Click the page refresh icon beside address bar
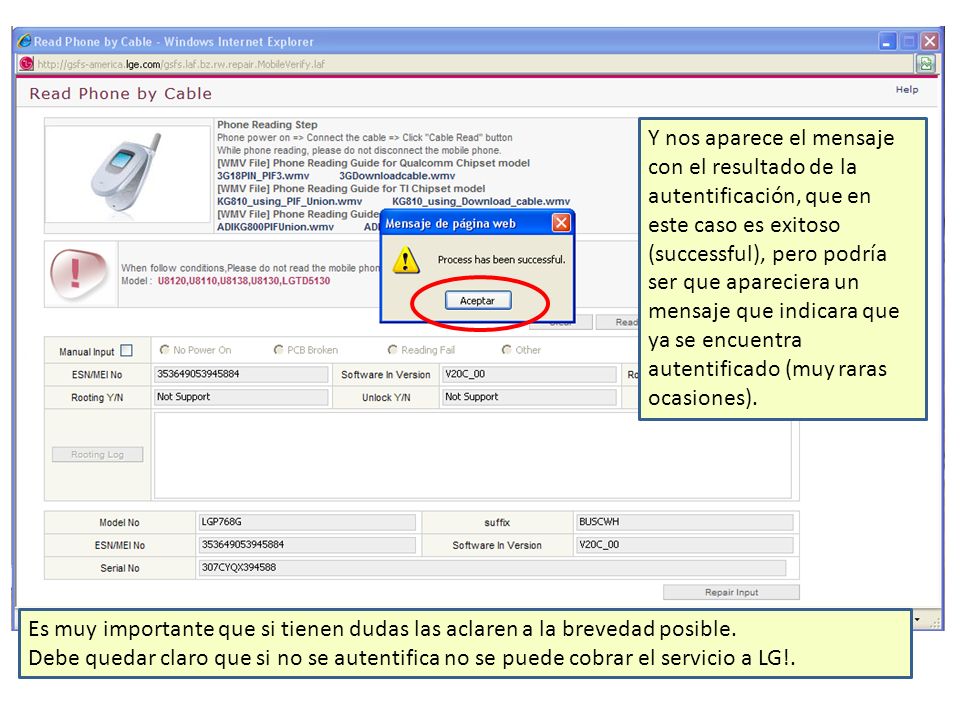This screenshot has height=720, width=960. tap(925, 63)
